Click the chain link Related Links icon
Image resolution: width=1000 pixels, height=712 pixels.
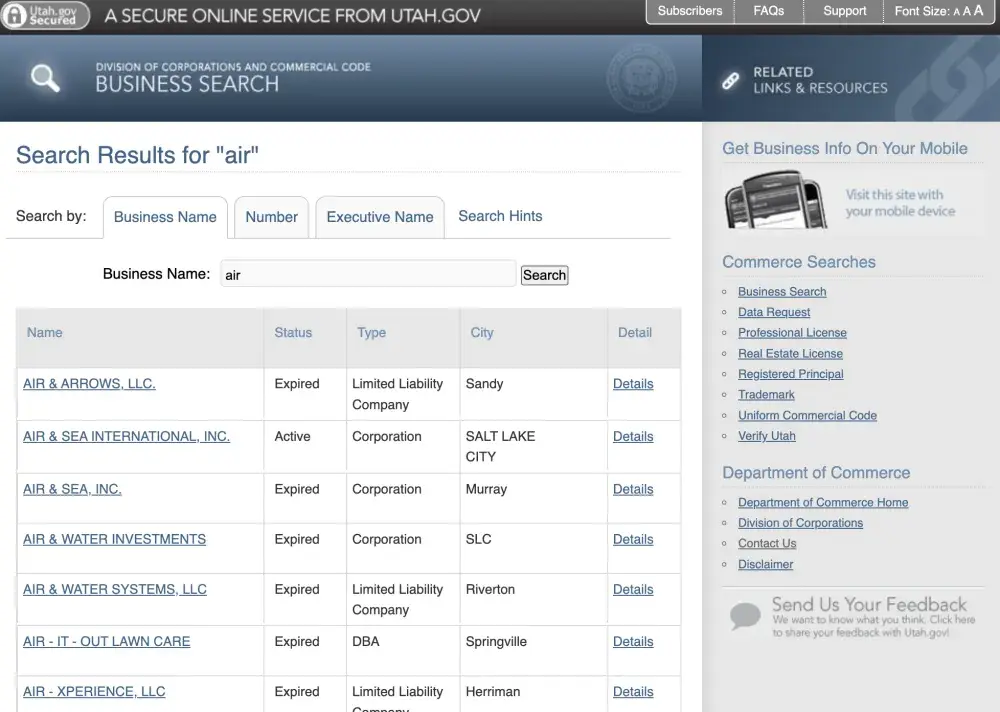pos(731,81)
